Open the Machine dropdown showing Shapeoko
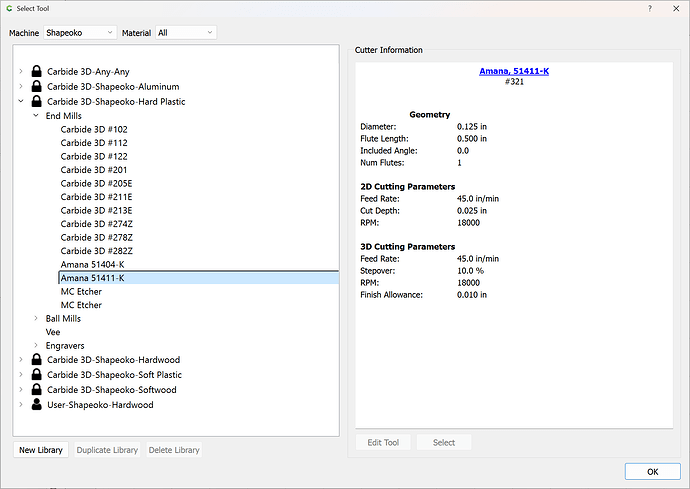 tap(80, 33)
